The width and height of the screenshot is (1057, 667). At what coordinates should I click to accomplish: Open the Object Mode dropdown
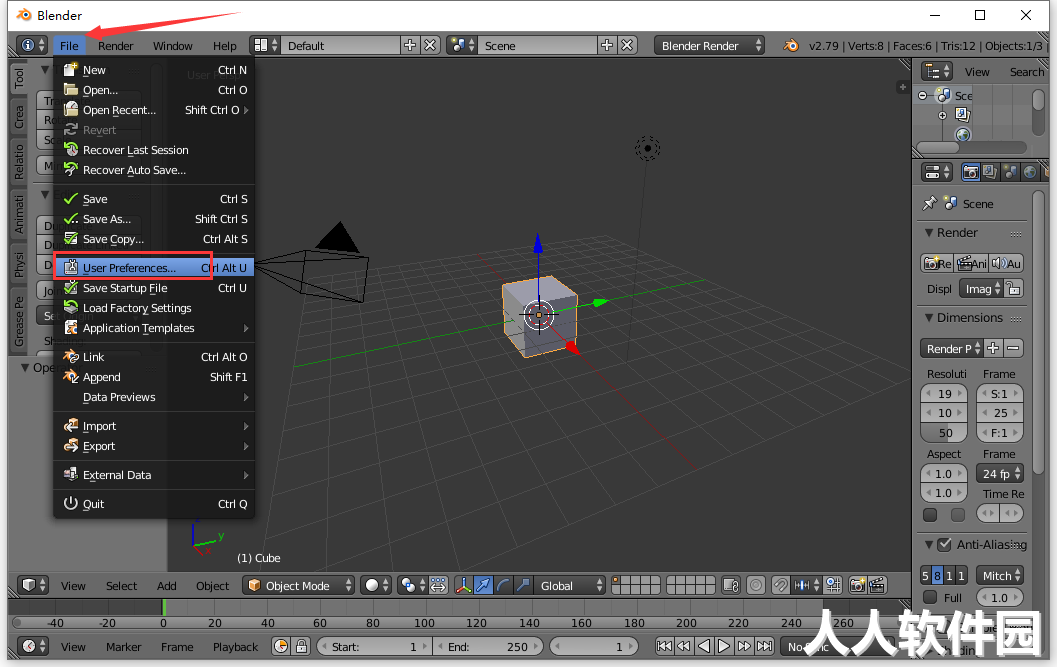(299, 585)
